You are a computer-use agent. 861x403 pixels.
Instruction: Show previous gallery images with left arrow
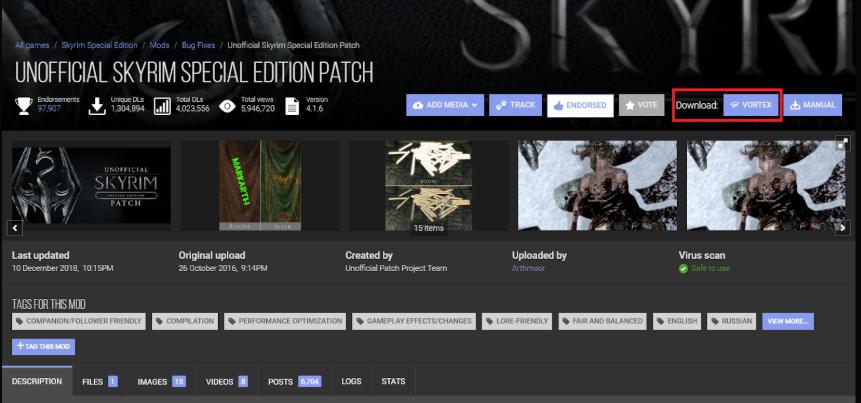[15, 228]
